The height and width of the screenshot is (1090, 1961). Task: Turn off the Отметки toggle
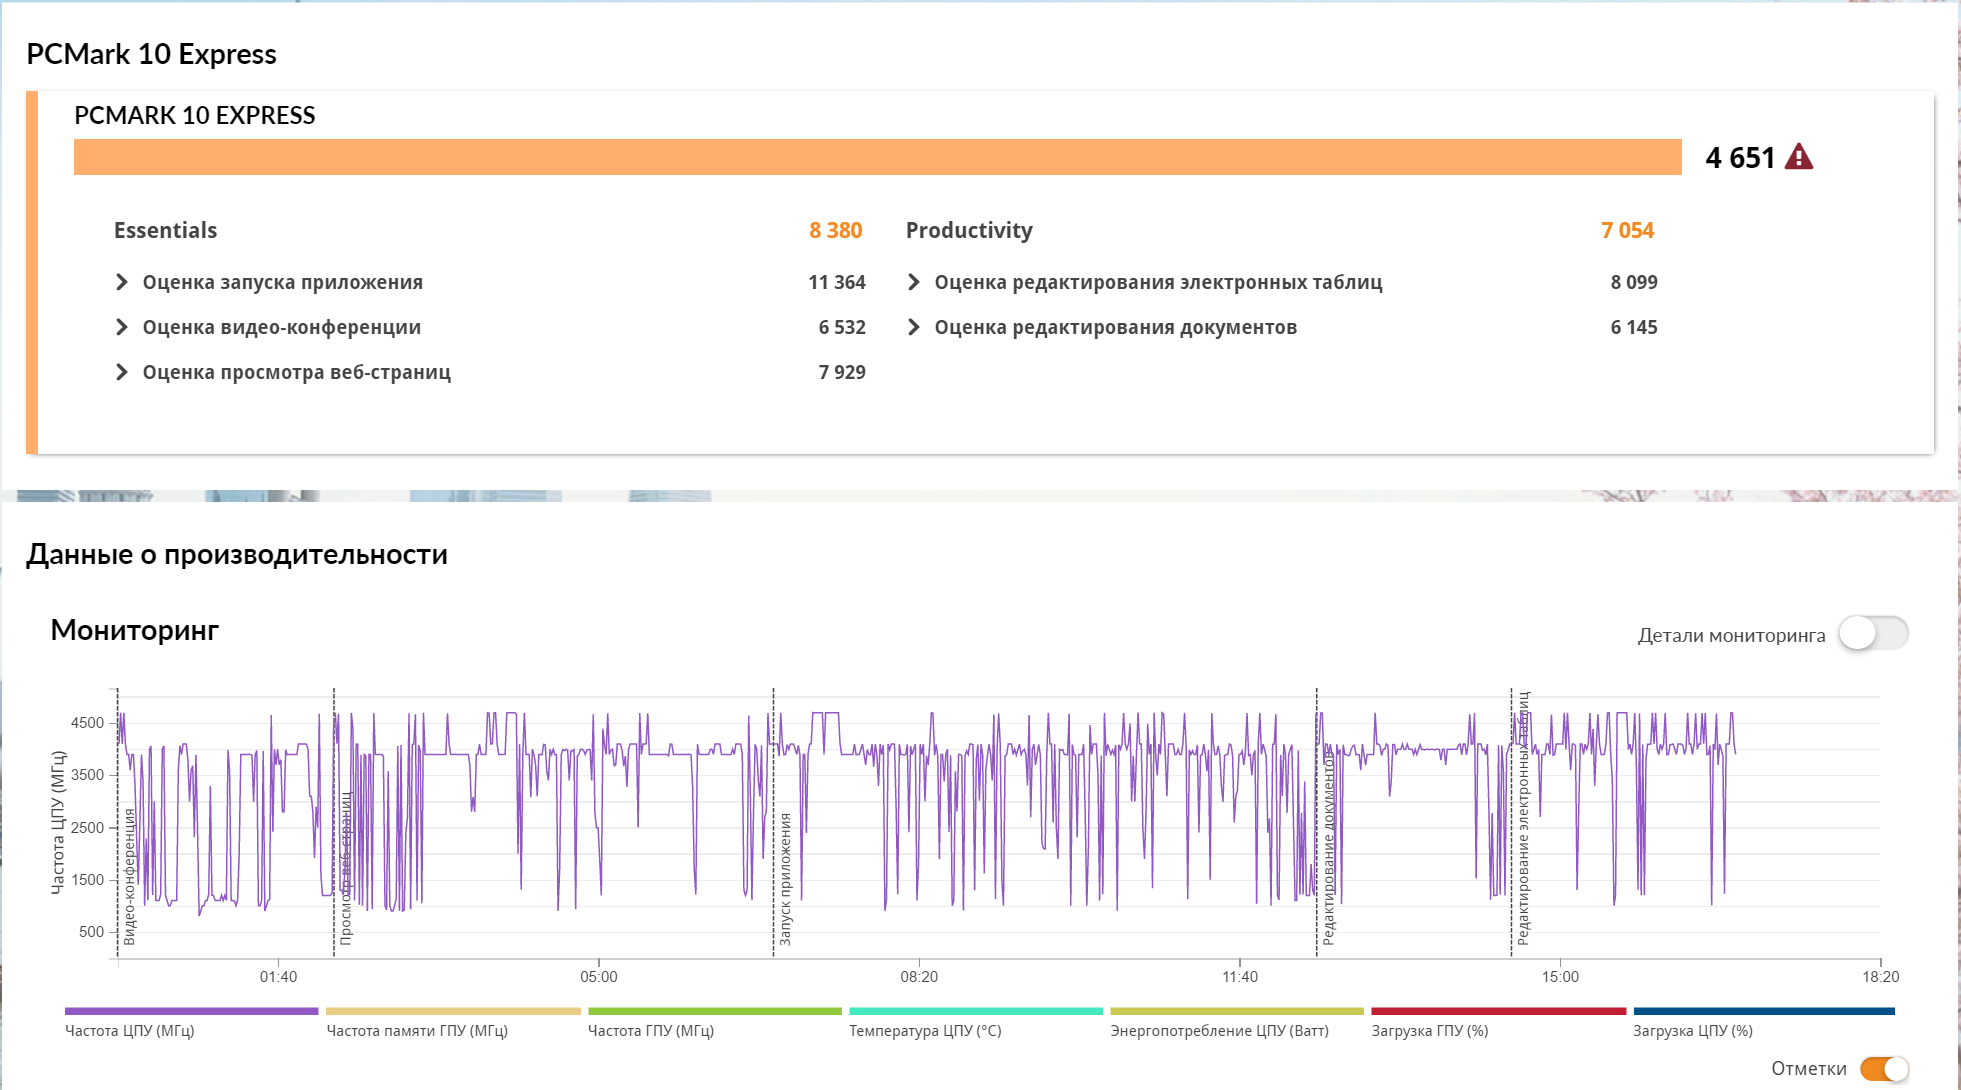click(1884, 1068)
